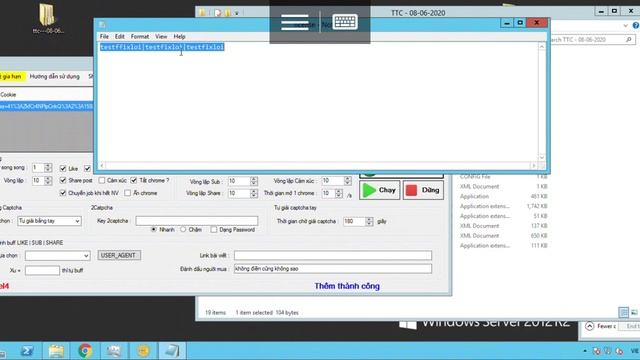640x360 pixels.
Task: Open Google Chrome from the taskbar
Action: [85, 351]
